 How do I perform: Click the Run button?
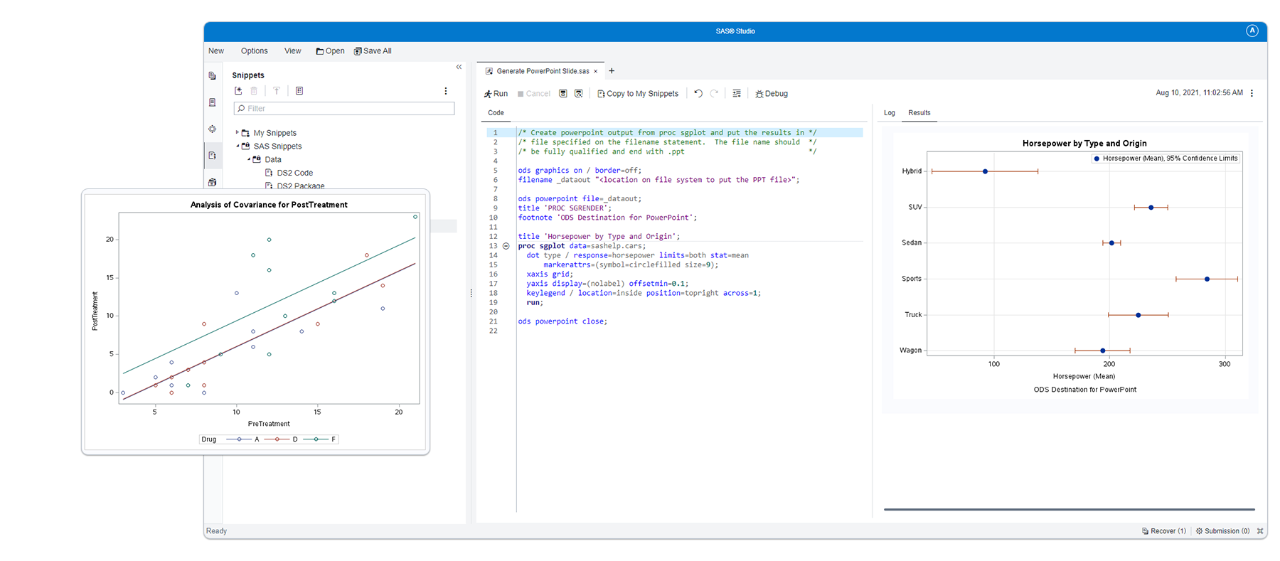tap(496, 94)
